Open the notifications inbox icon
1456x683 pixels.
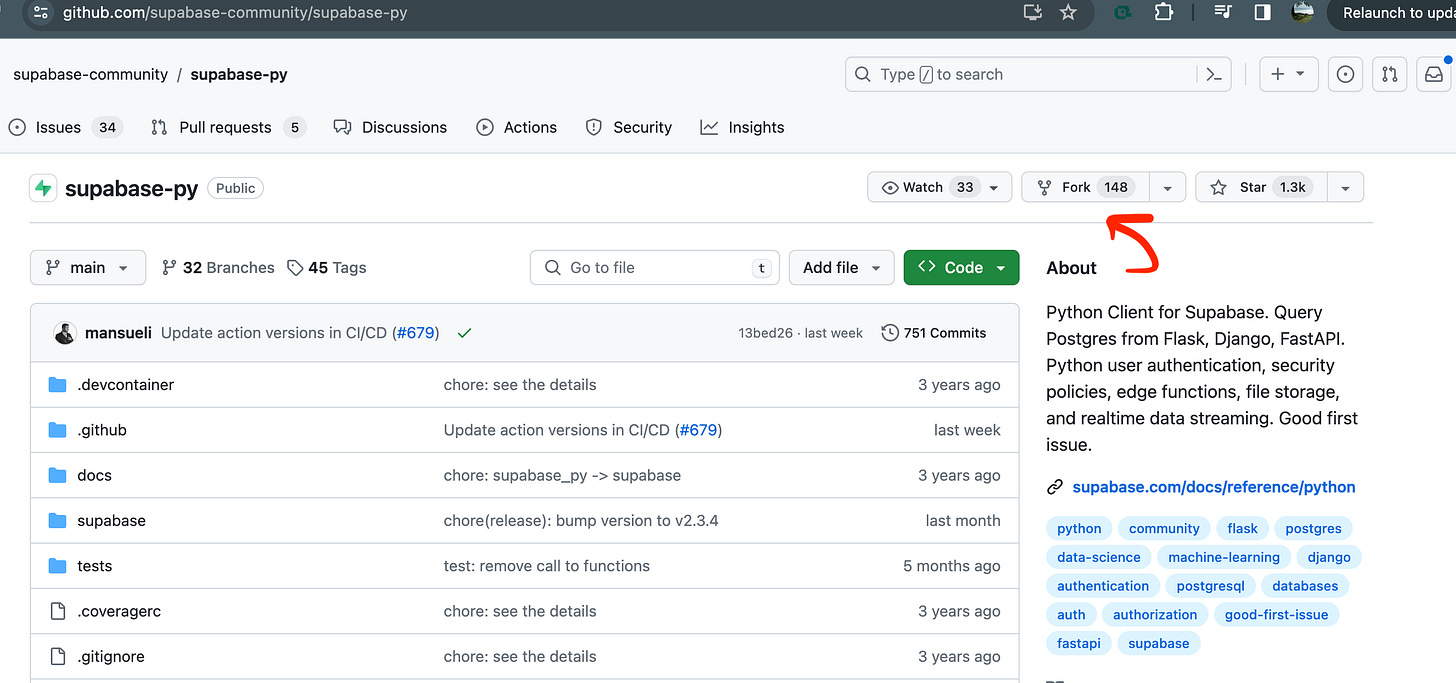pos(1434,74)
